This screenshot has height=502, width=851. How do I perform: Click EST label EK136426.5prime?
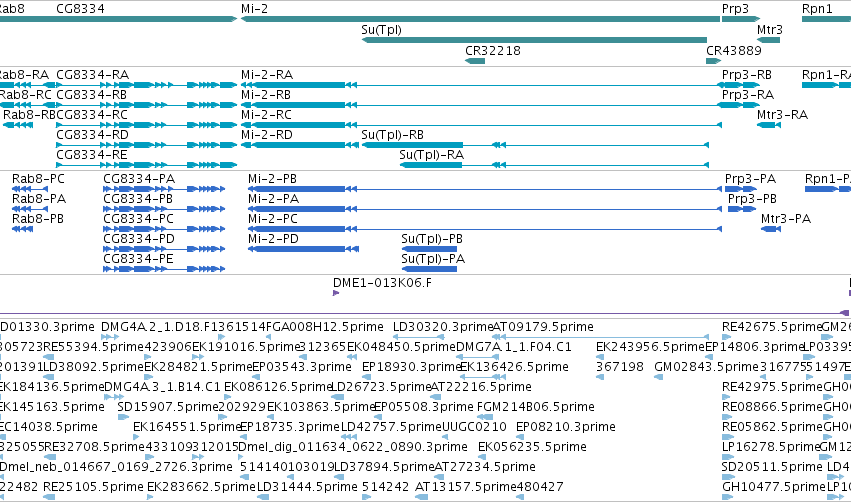coord(514,367)
